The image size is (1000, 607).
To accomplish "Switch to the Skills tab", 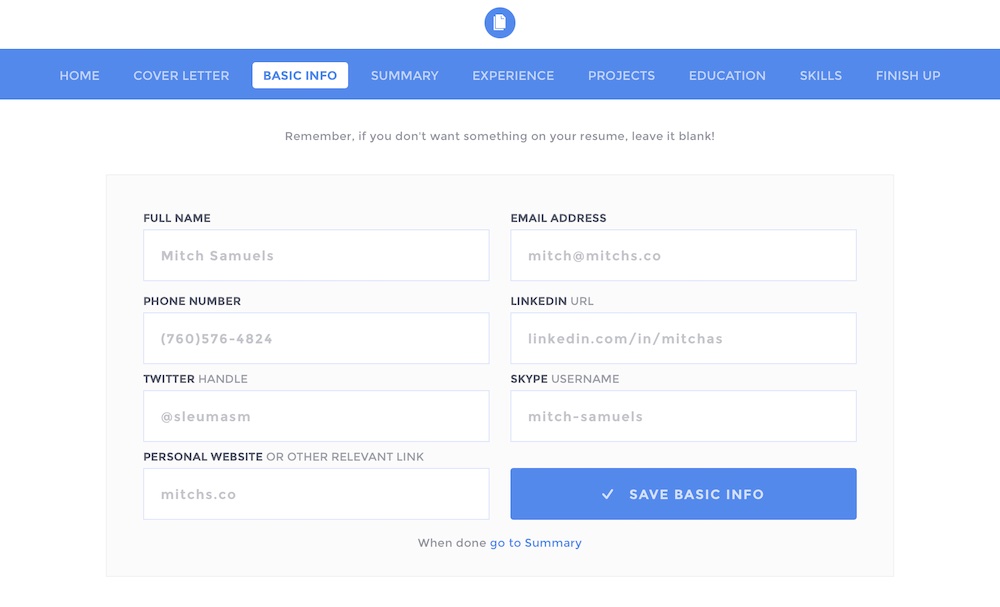I will point(820,75).
